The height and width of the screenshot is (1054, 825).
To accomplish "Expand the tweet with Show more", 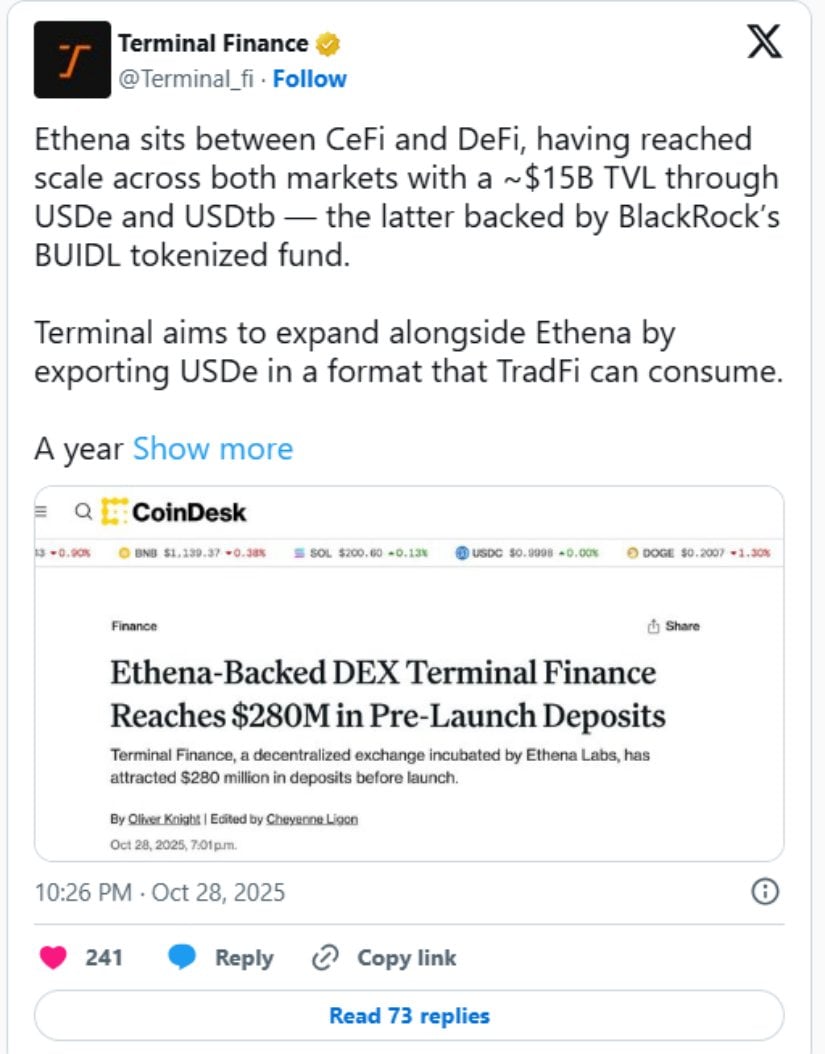I will pos(212,449).
